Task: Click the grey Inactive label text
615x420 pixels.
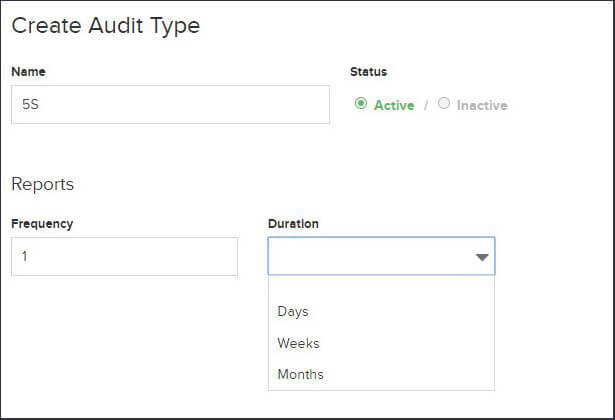Action: pyautogui.click(x=482, y=105)
